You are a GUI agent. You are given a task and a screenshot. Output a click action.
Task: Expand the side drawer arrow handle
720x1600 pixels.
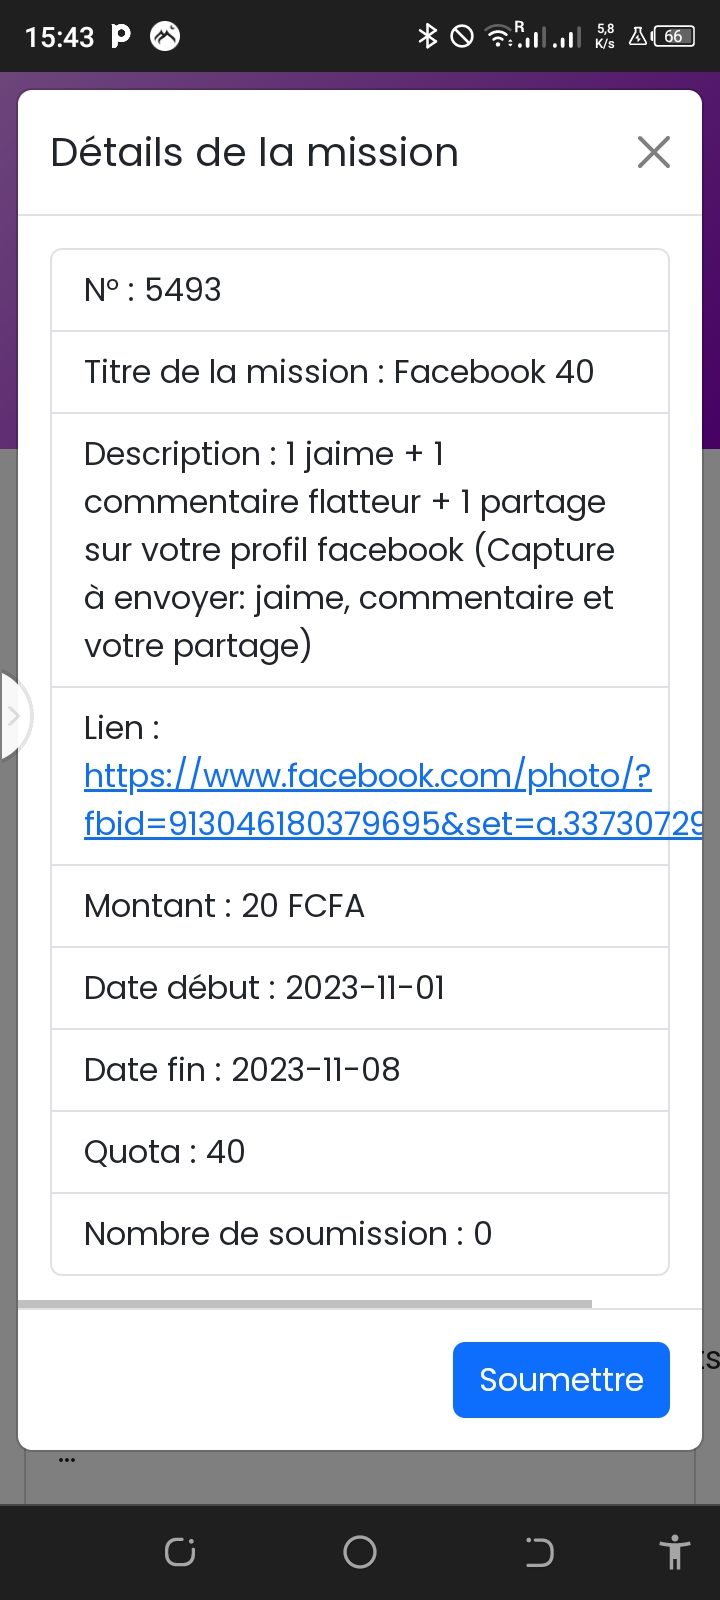pyautogui.click(x=14, y=716)
